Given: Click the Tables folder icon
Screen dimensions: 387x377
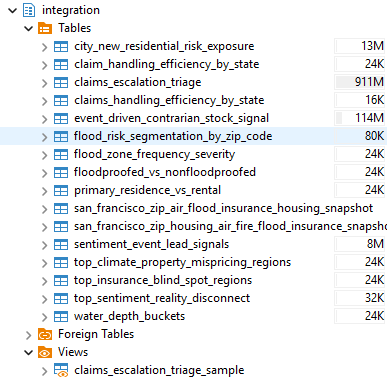Looking at the screenshot, I should (x=45, y=28).
